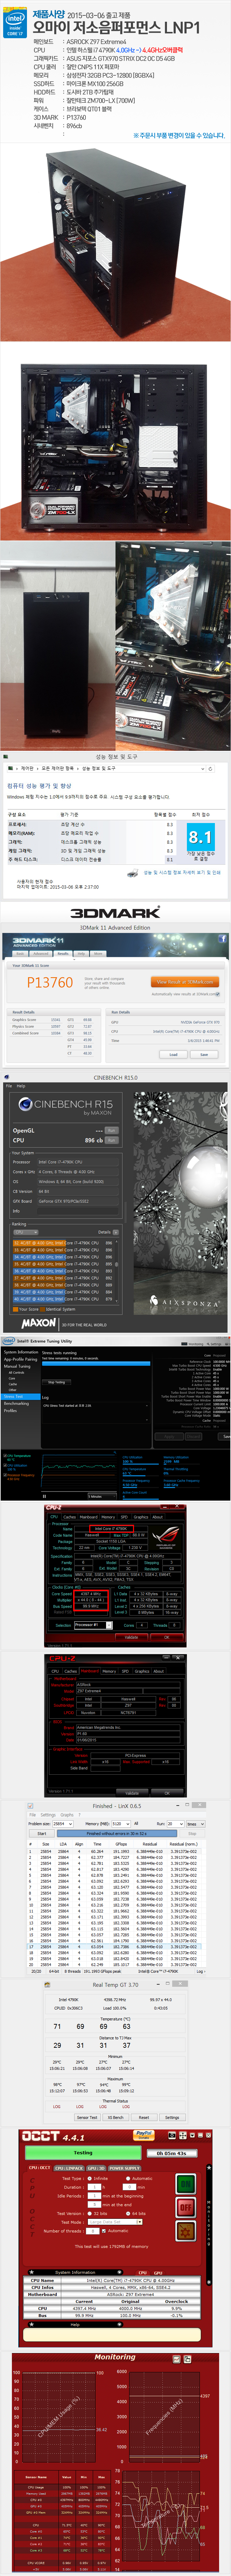Click OK button in first CPU-Z window

(x=167, y=1637)
